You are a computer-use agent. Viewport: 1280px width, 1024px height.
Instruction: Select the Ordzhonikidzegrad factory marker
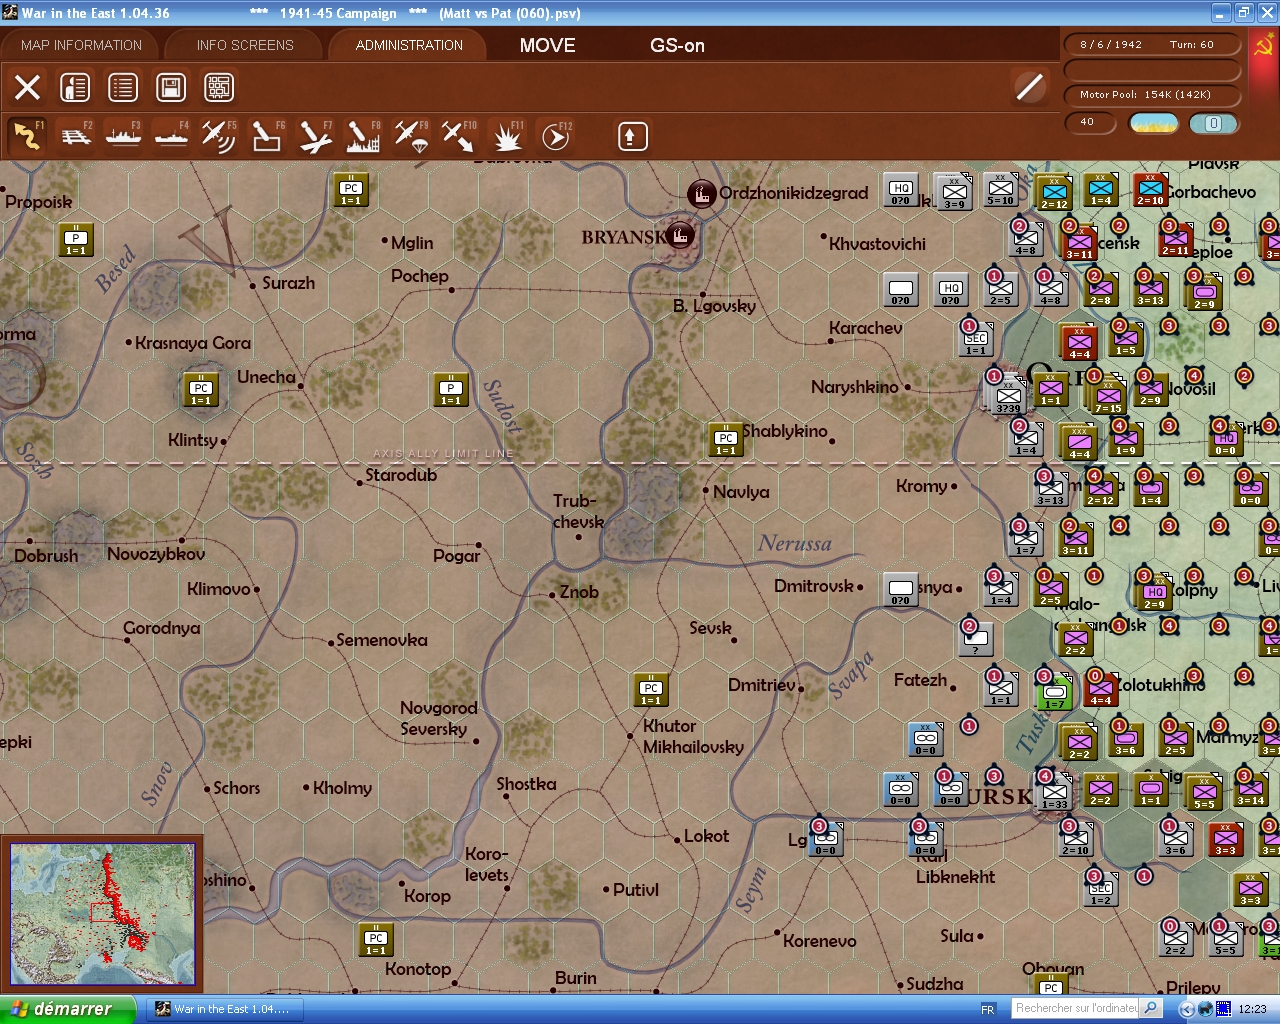coord(702,194)
